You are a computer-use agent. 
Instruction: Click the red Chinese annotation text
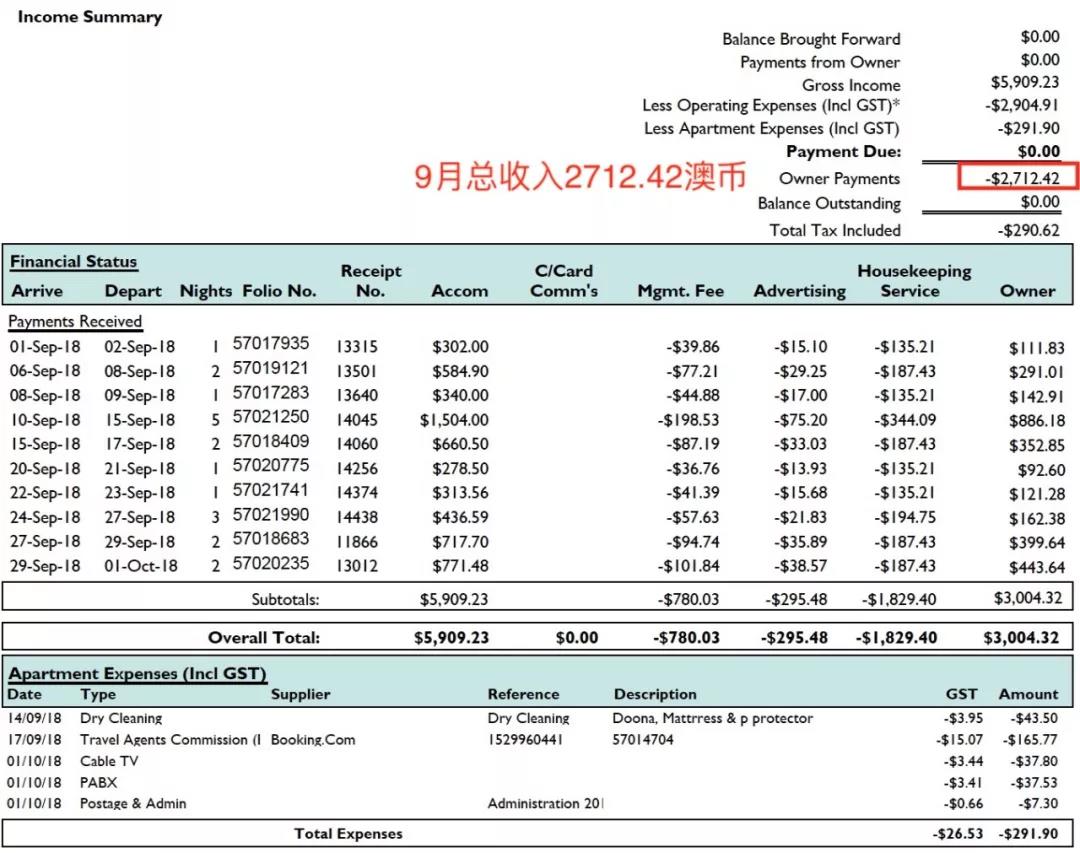pyautogui.click(x=581, y=177)
